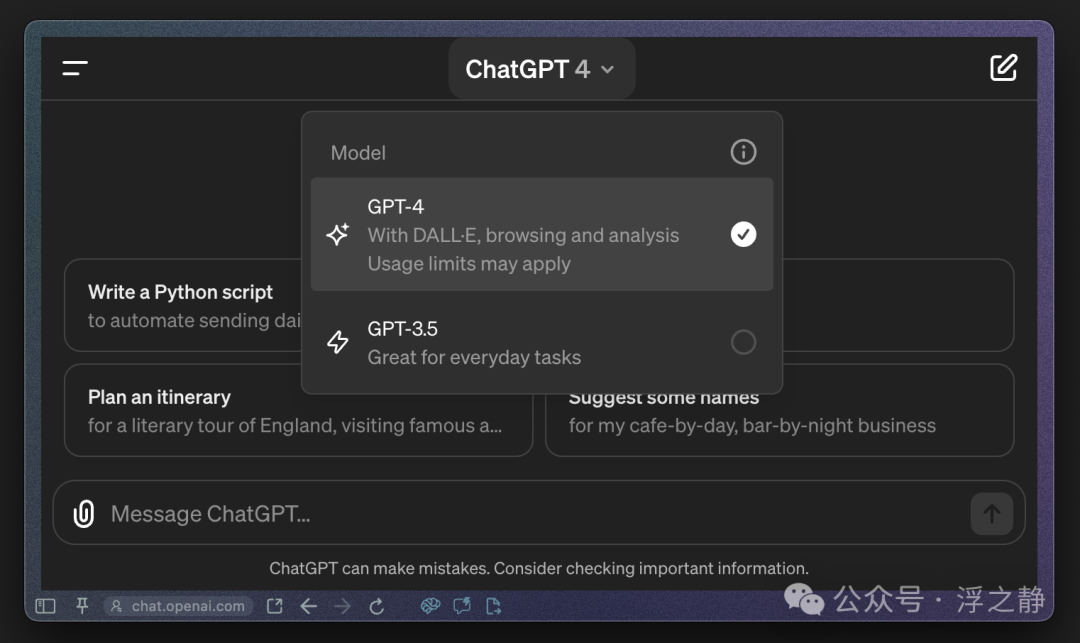The height and width of the screenshot is (643, 1080).
Task: Attach a file with the paperclip icon
Action: pos(84,514)
